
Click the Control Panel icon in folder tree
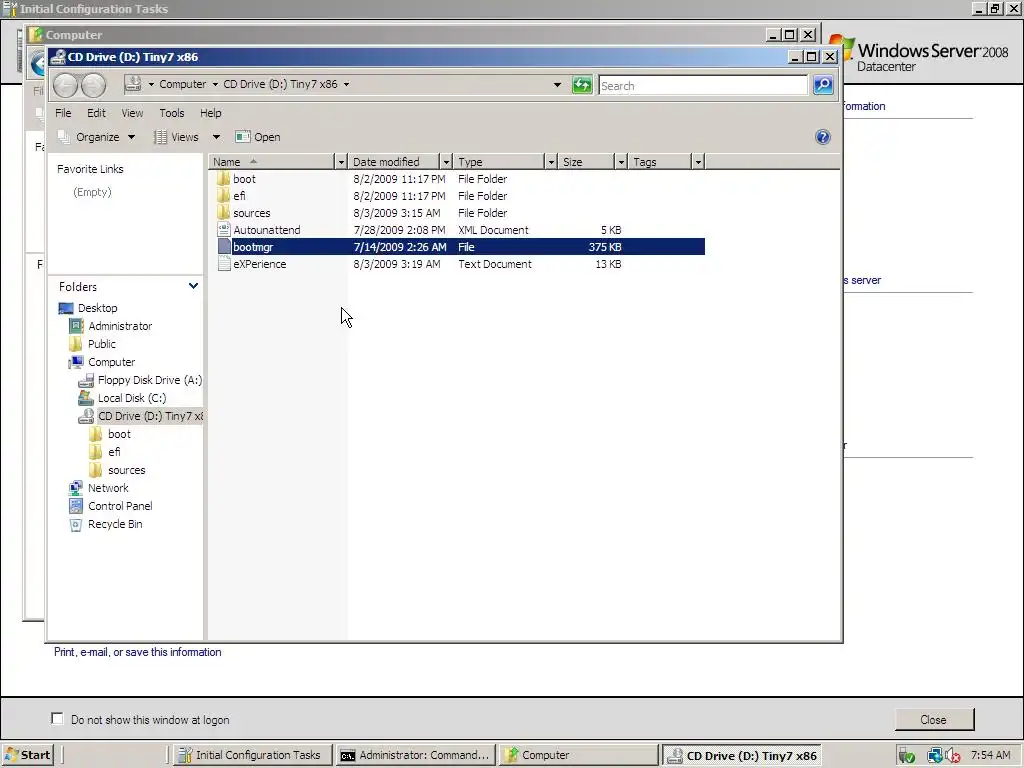point(76,506)
